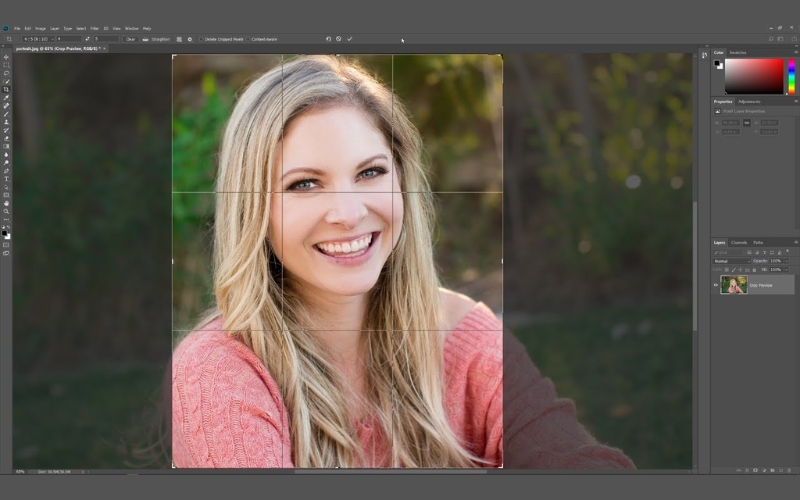Commit the crop with the checkmark
This screenshot has height=500, width=800.
tap(350, 39)
